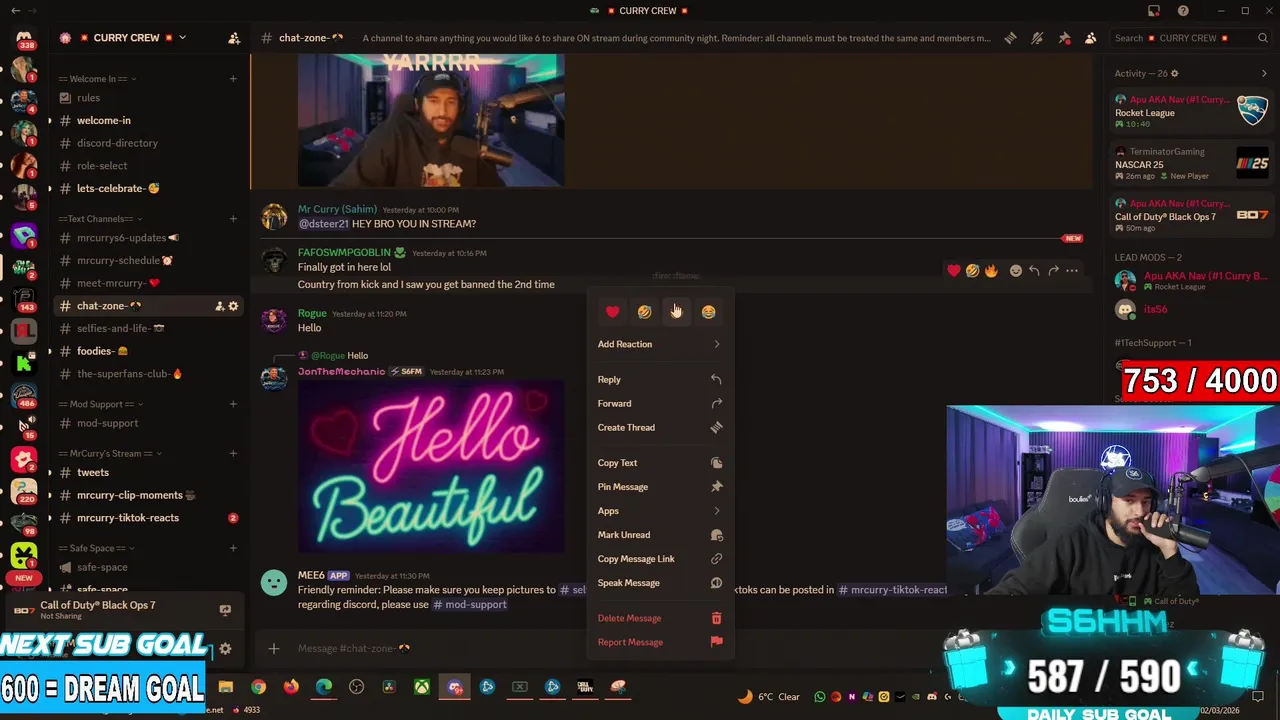Select Reply in context menu
Screen dimensions: 1280x720
coord(660,380)
